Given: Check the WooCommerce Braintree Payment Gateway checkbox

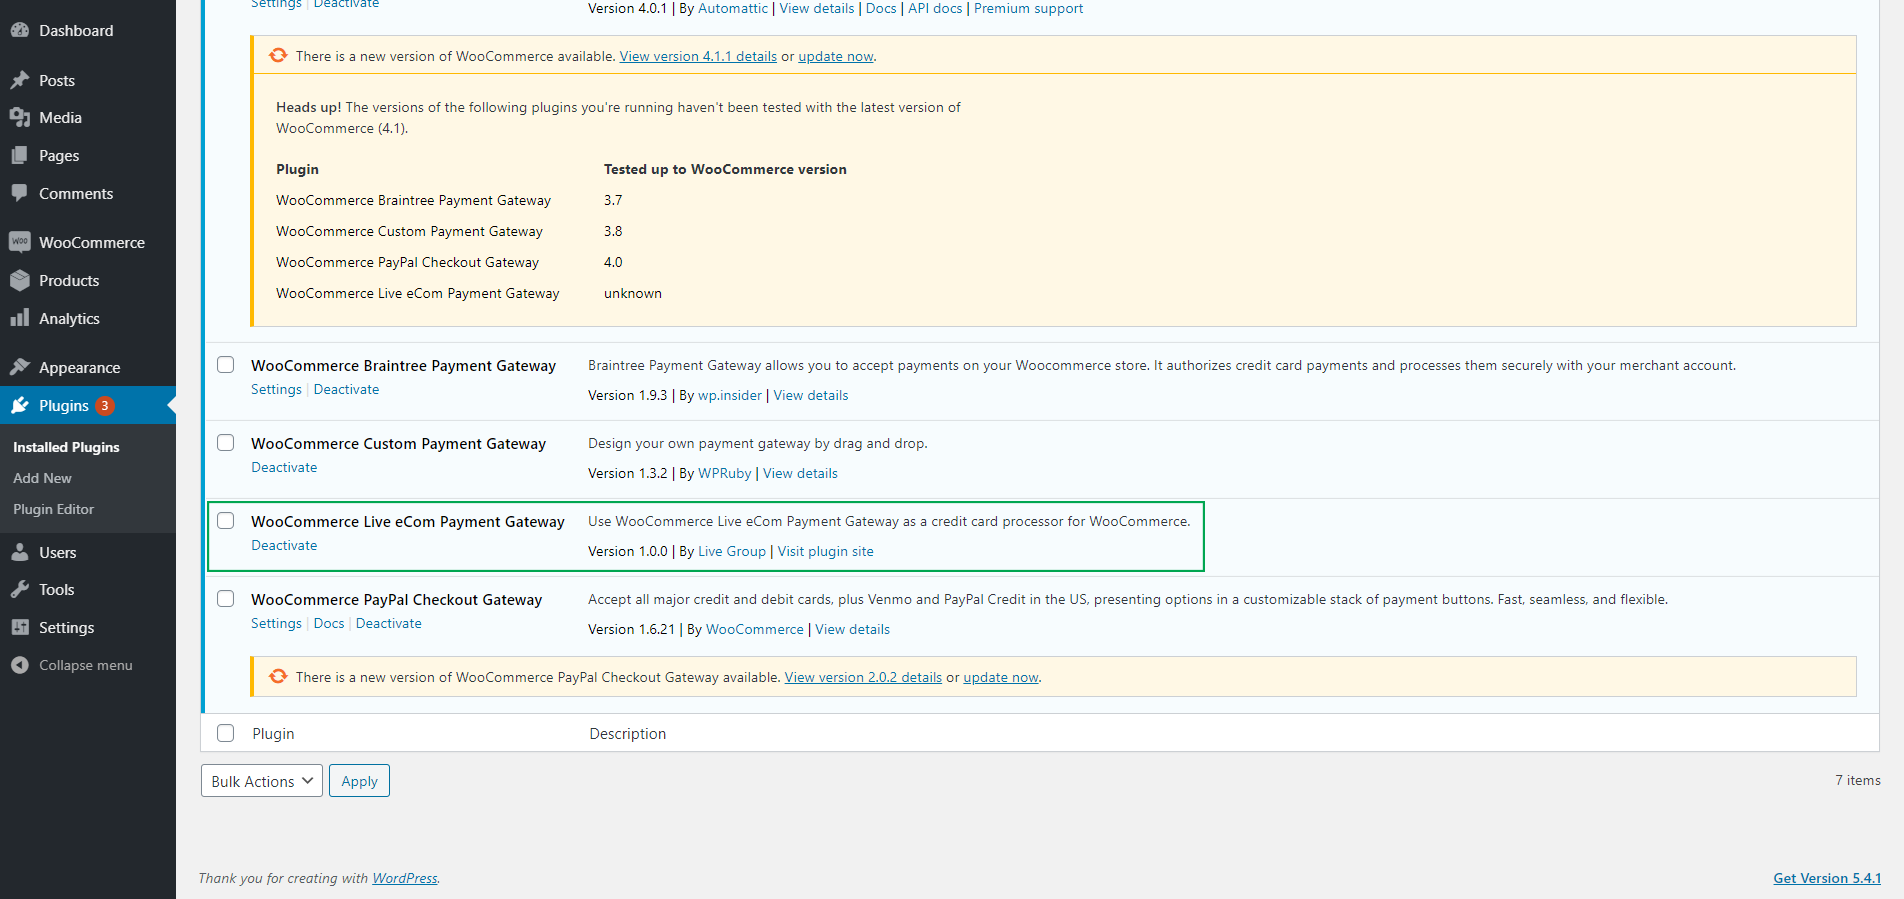Looking at the screenshot, I should point(226,364).
